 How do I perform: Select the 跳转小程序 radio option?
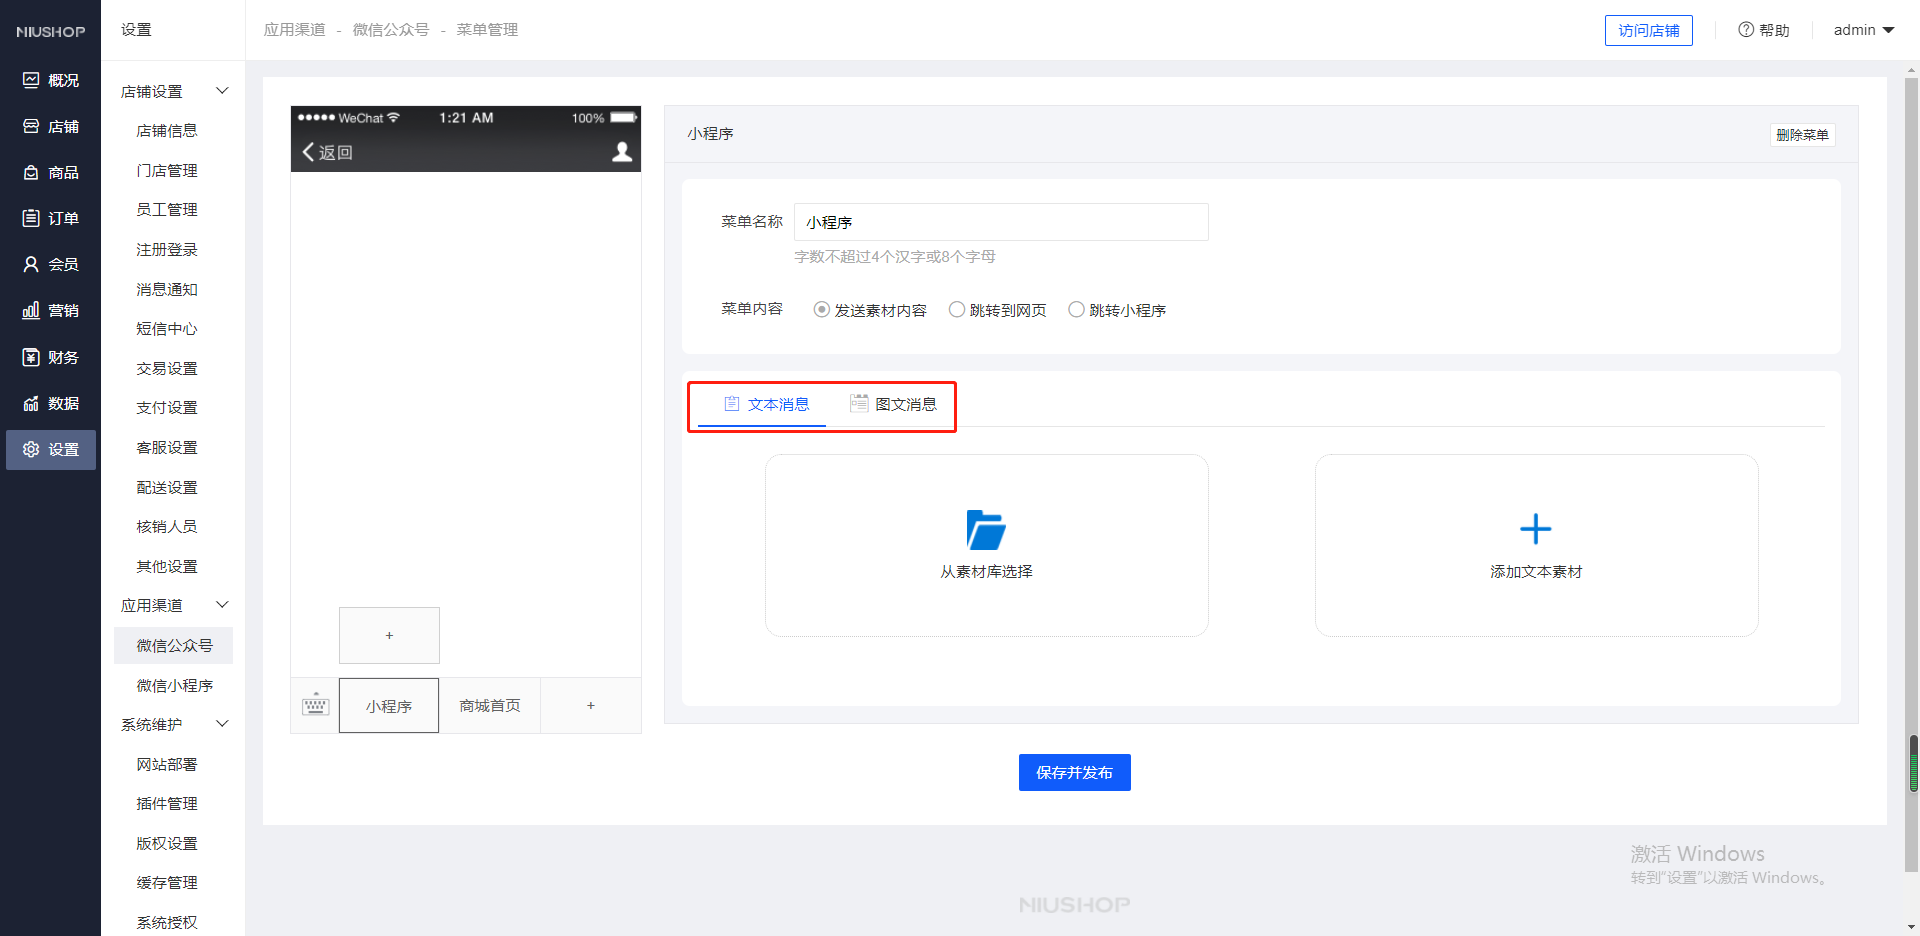coord(1076,310)
